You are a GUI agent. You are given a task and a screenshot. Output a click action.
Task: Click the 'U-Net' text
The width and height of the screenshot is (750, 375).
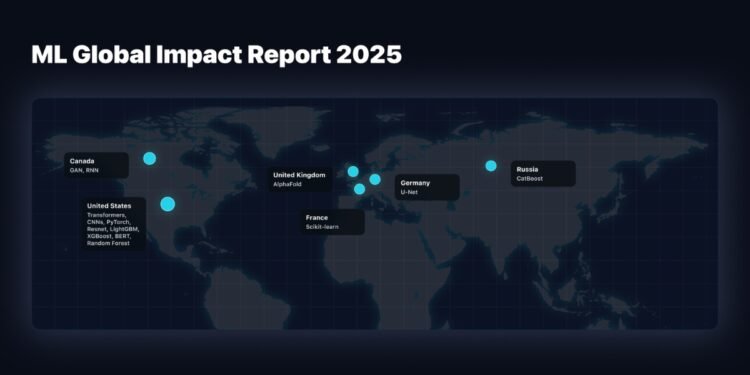pyautogui.click(x=408, y=192)
